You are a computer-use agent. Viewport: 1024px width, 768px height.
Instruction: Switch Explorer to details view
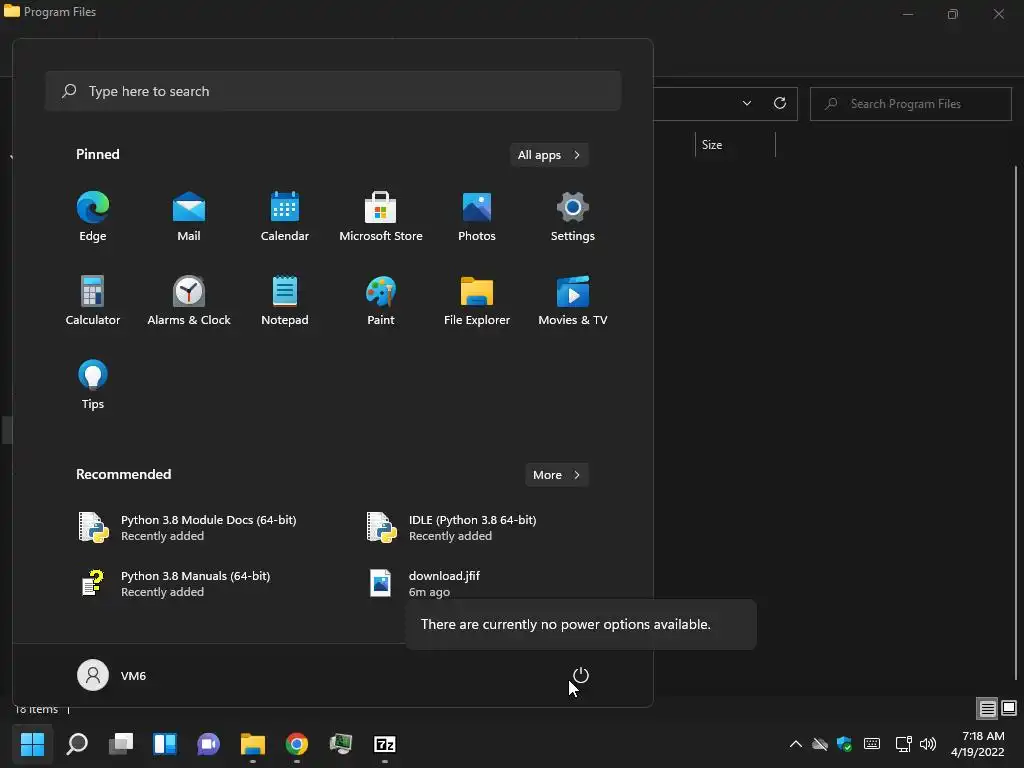[x=987, y=709]
